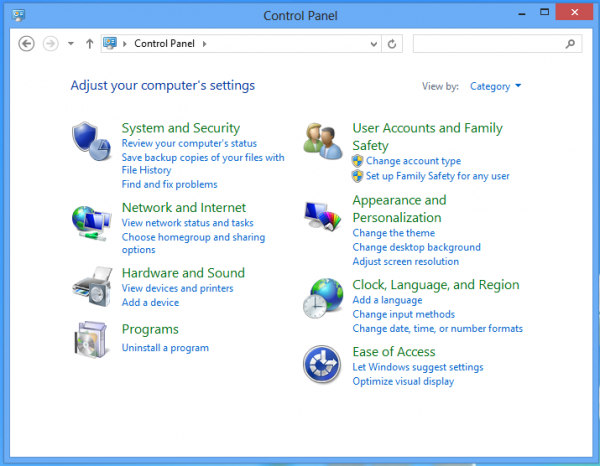The width and height of the screenshot is (600, 466).
Task: Click the Uninstall a program link
Action: [x=165, y=348]
